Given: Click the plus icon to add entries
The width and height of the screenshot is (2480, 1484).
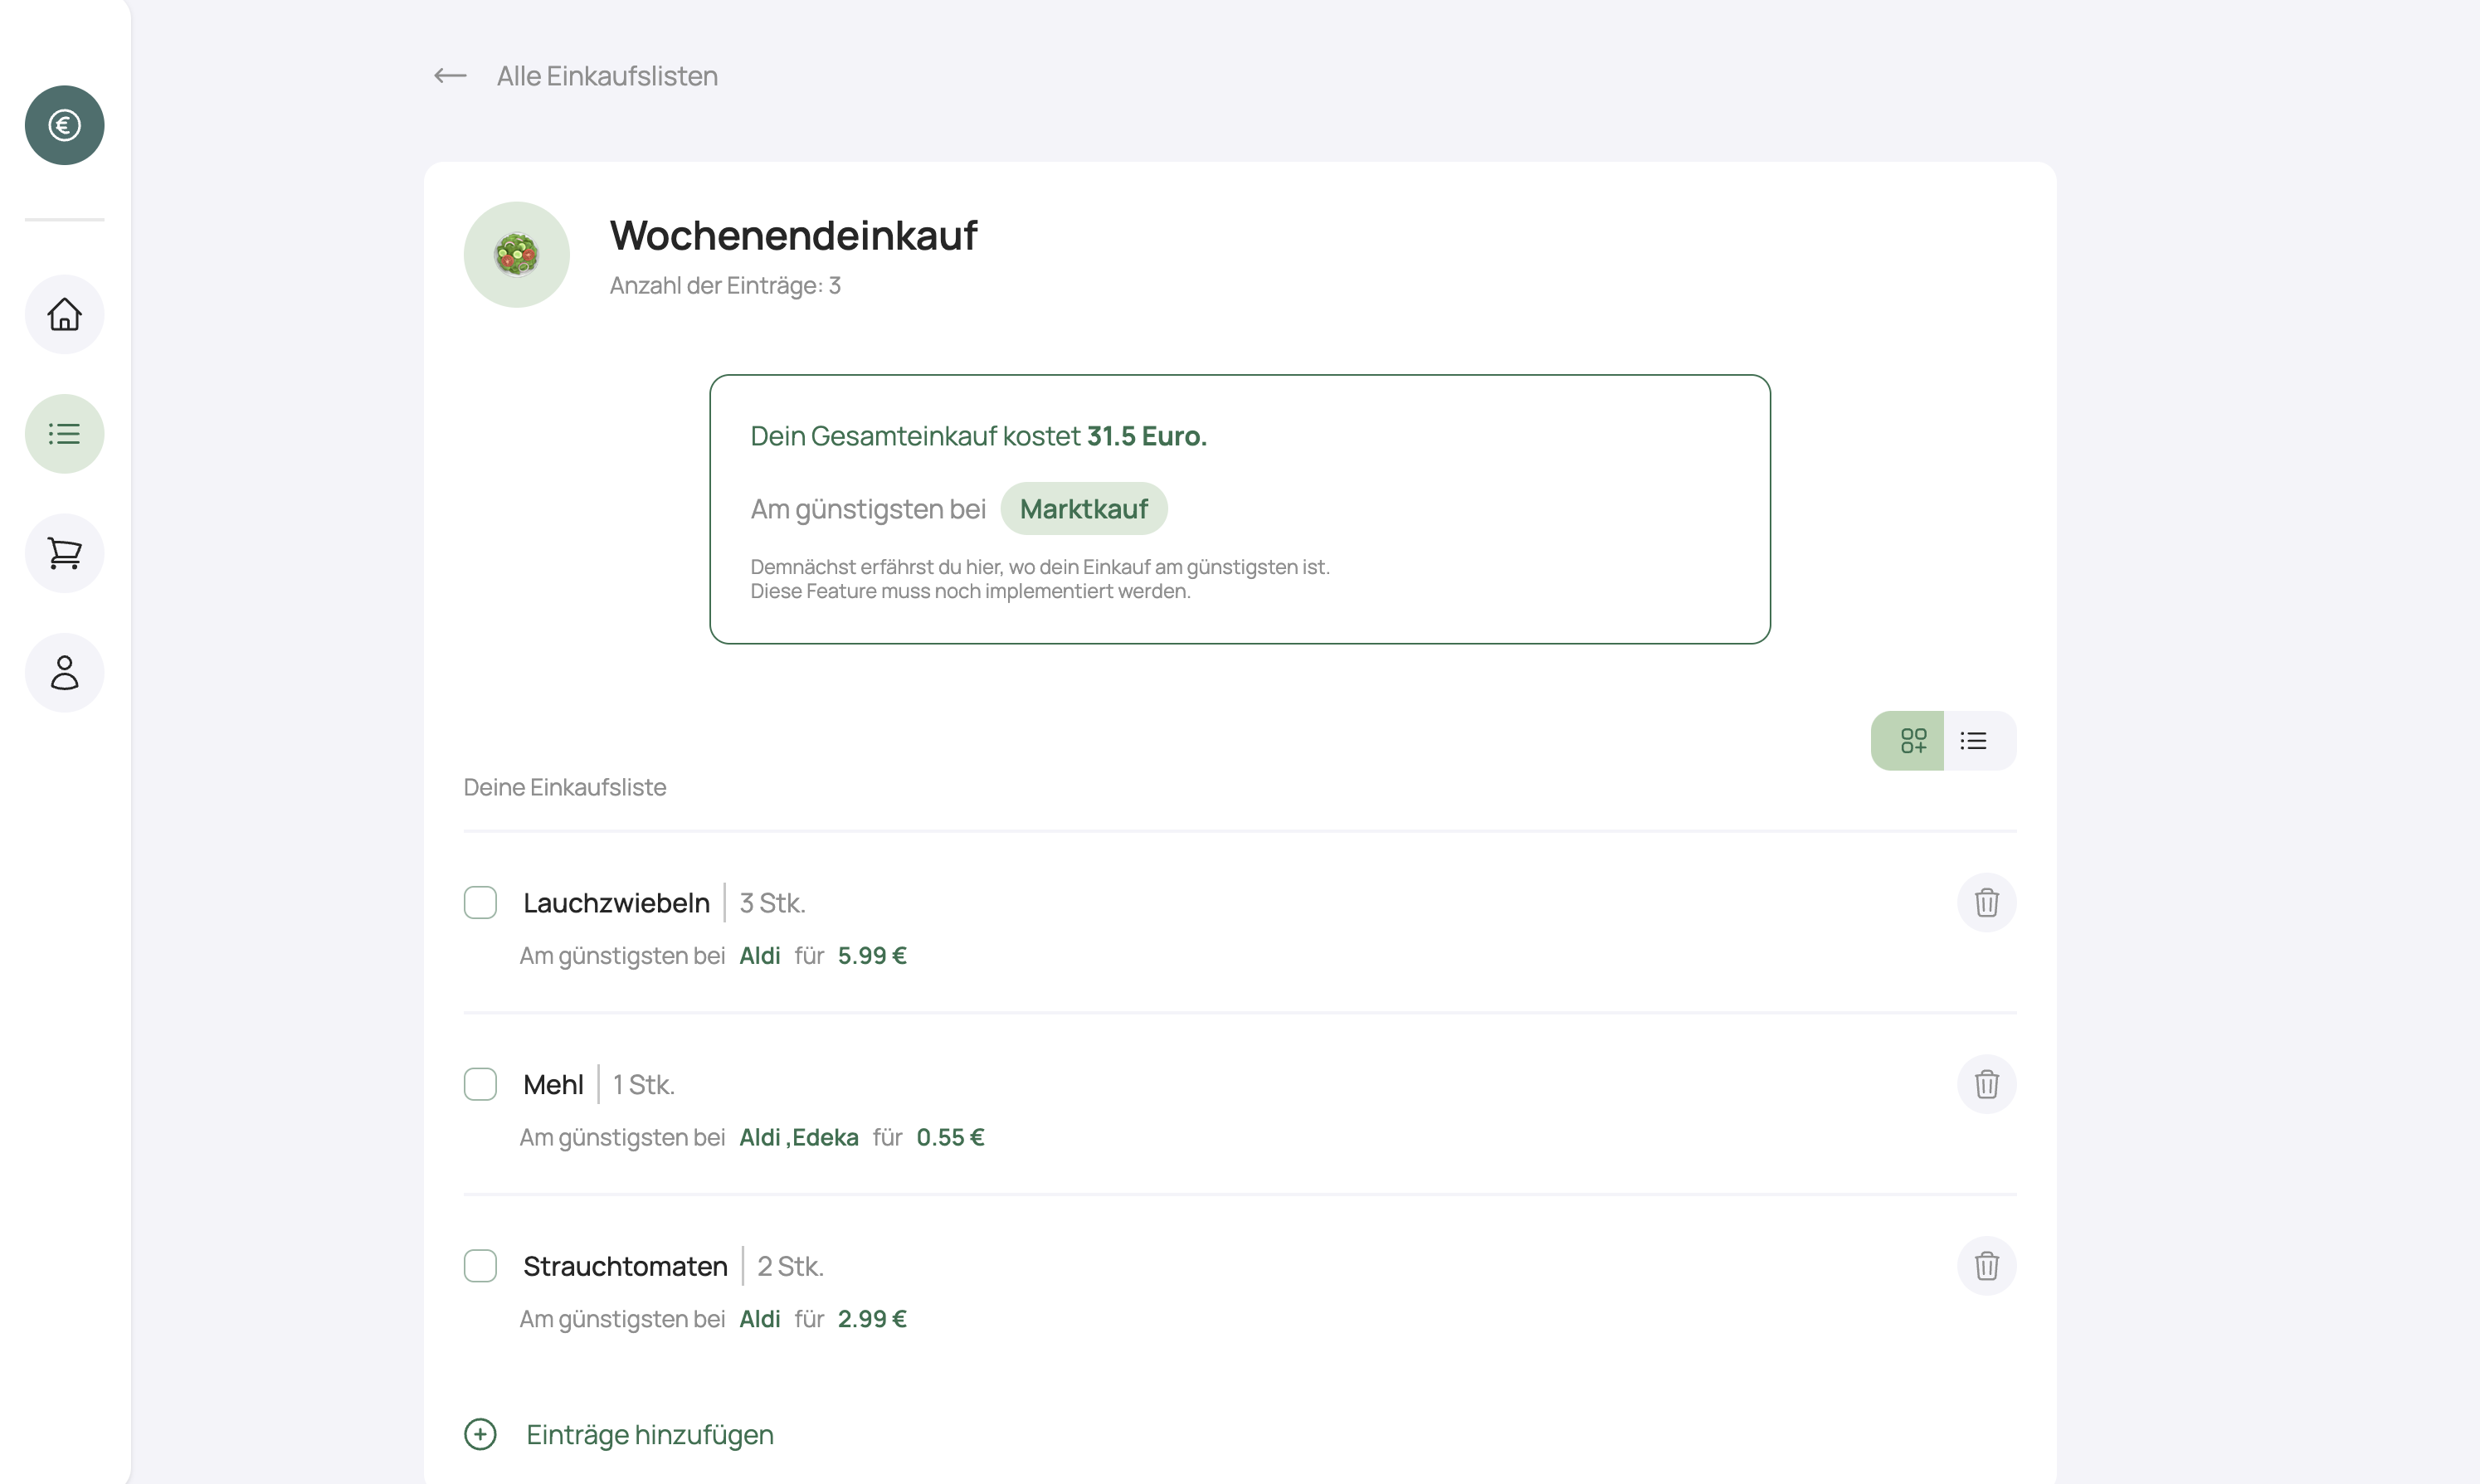Looking at the screenshot, I should pos(480,1434).
